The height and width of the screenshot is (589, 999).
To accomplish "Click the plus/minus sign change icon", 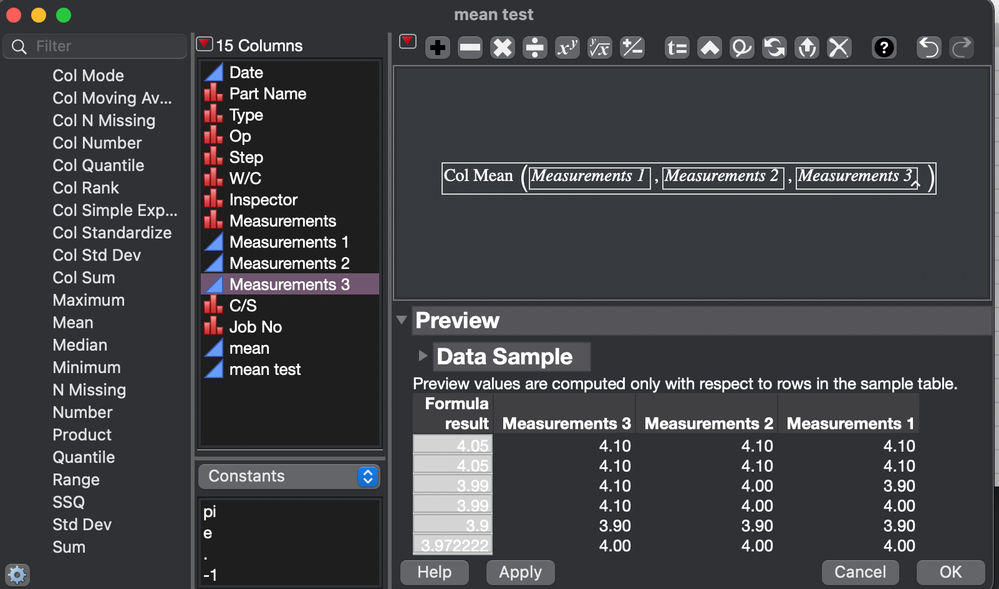I will click(633, 48).
